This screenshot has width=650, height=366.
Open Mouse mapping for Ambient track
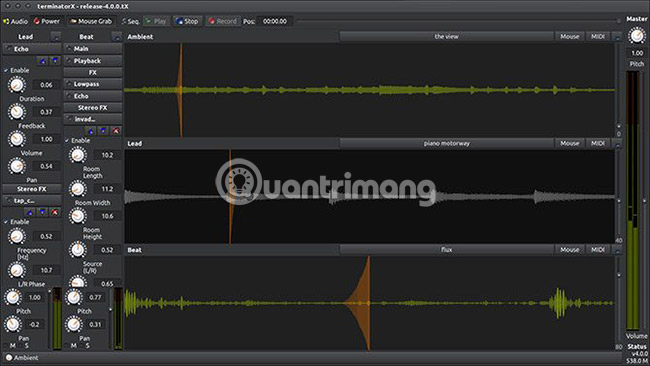click(570, 36)
